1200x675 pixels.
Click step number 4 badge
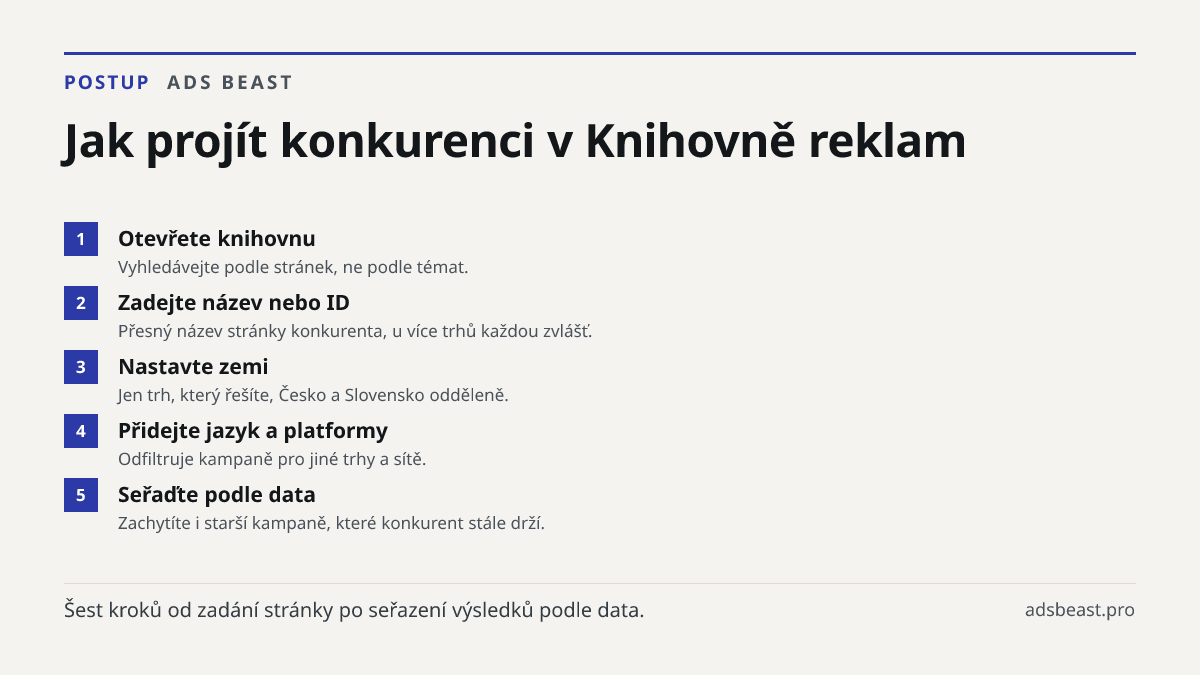pos(81,431)
